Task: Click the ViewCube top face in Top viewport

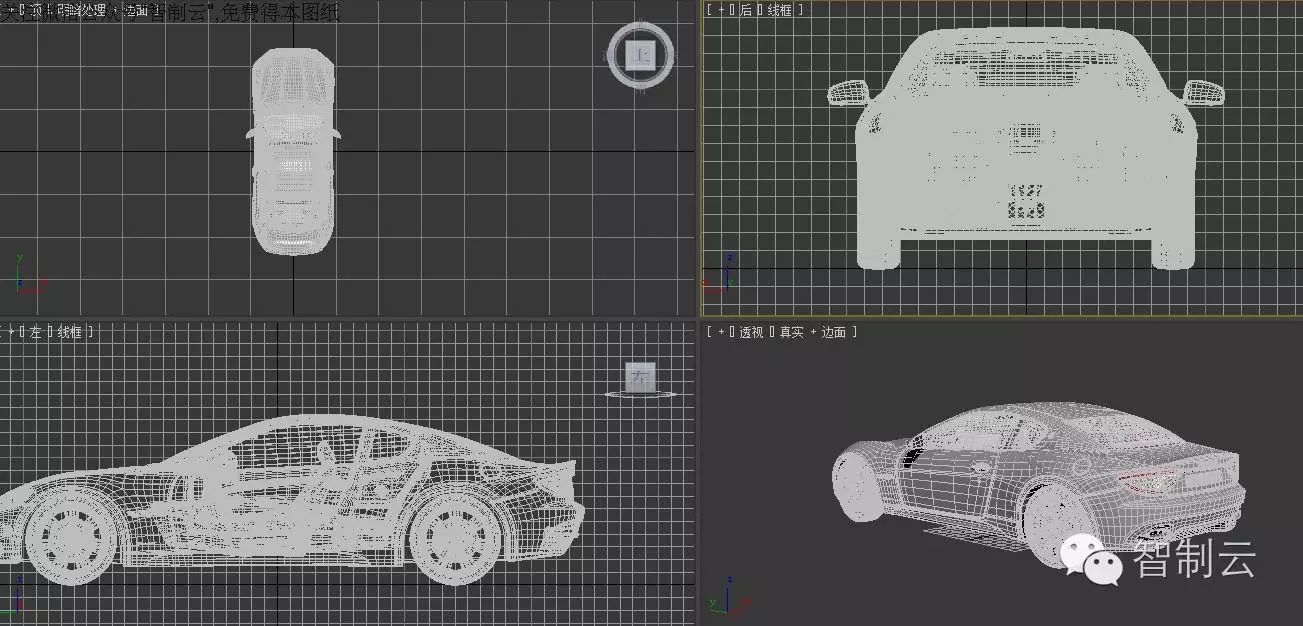Action: (640, 54)
